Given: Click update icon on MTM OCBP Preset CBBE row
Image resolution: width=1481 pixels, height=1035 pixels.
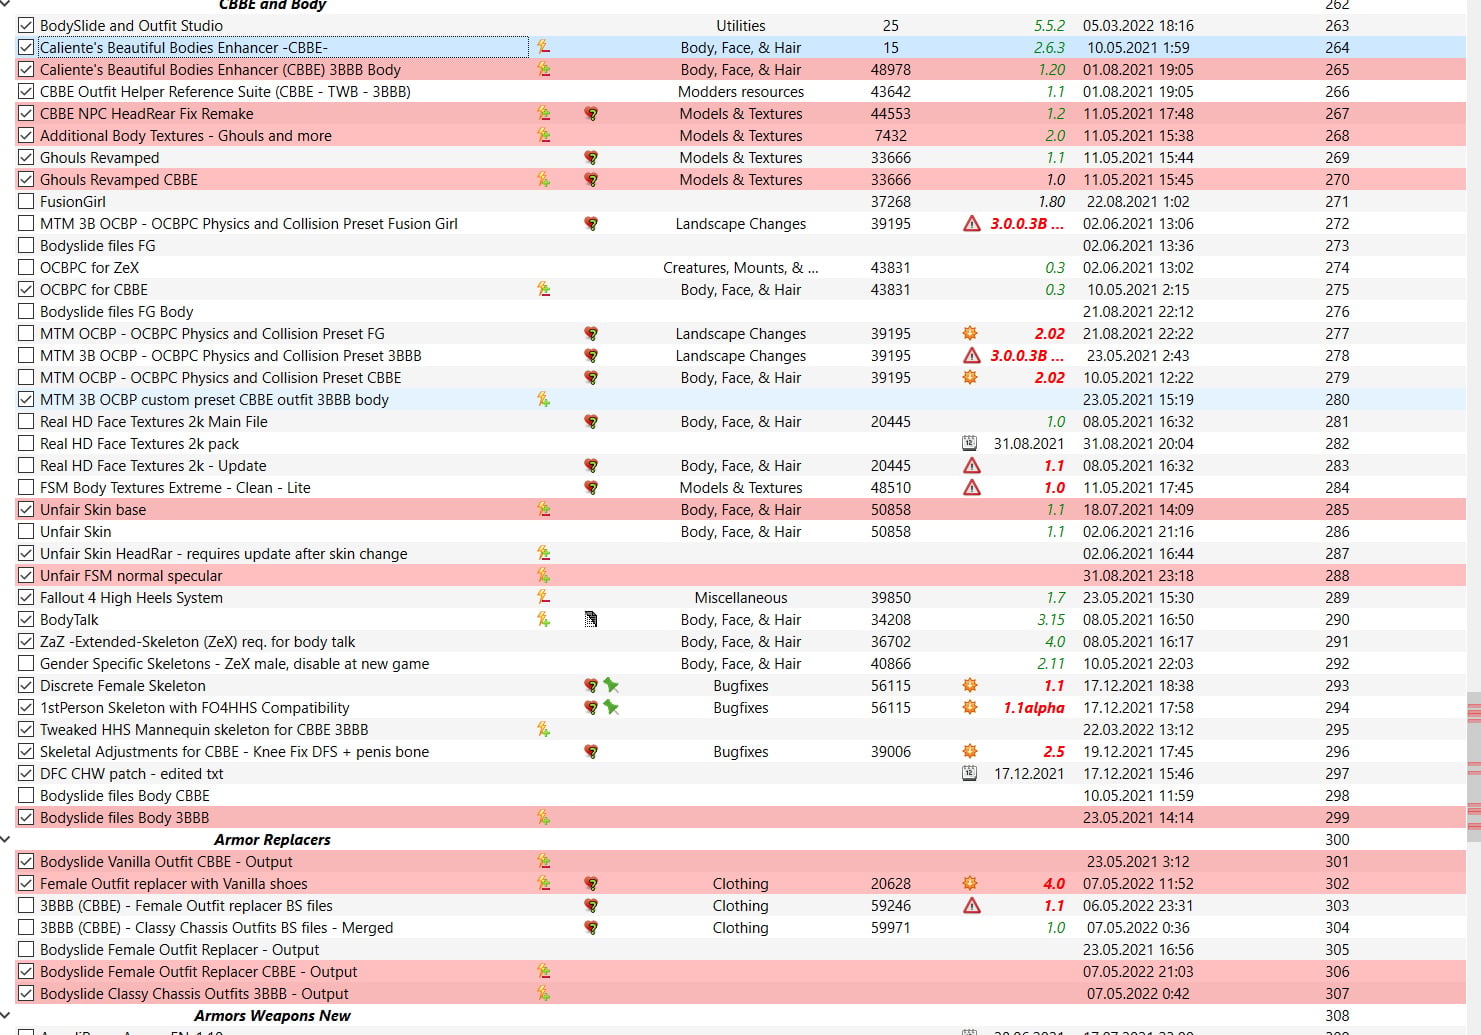Looking at the screenshot, I should (x=969, y=377).
